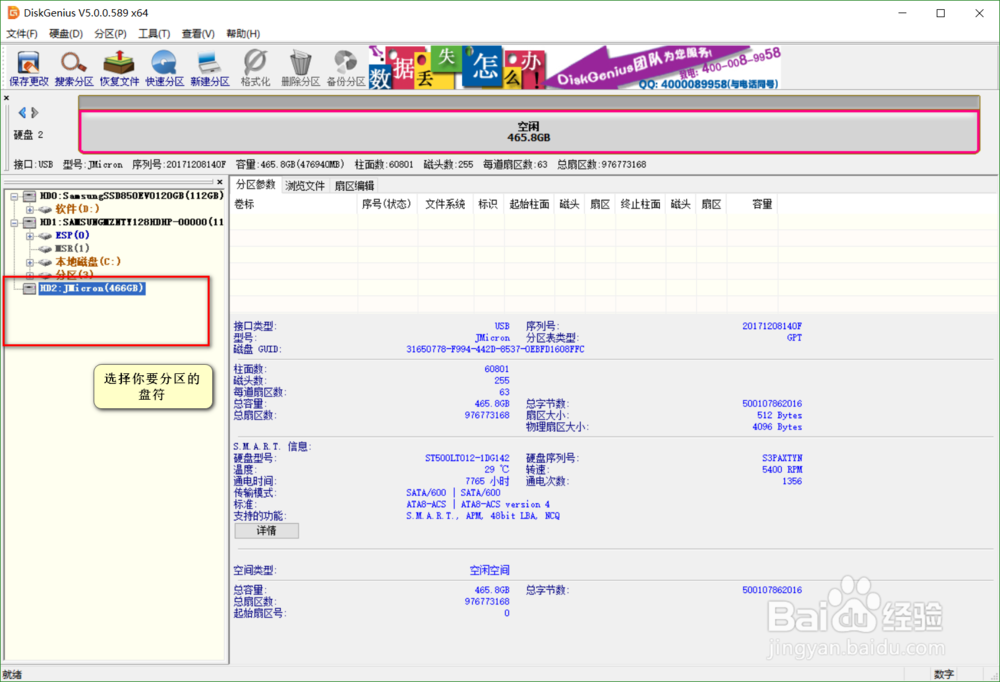Open the 硬盘(D) menu
1000x682 pixels.
click(66, 34)
